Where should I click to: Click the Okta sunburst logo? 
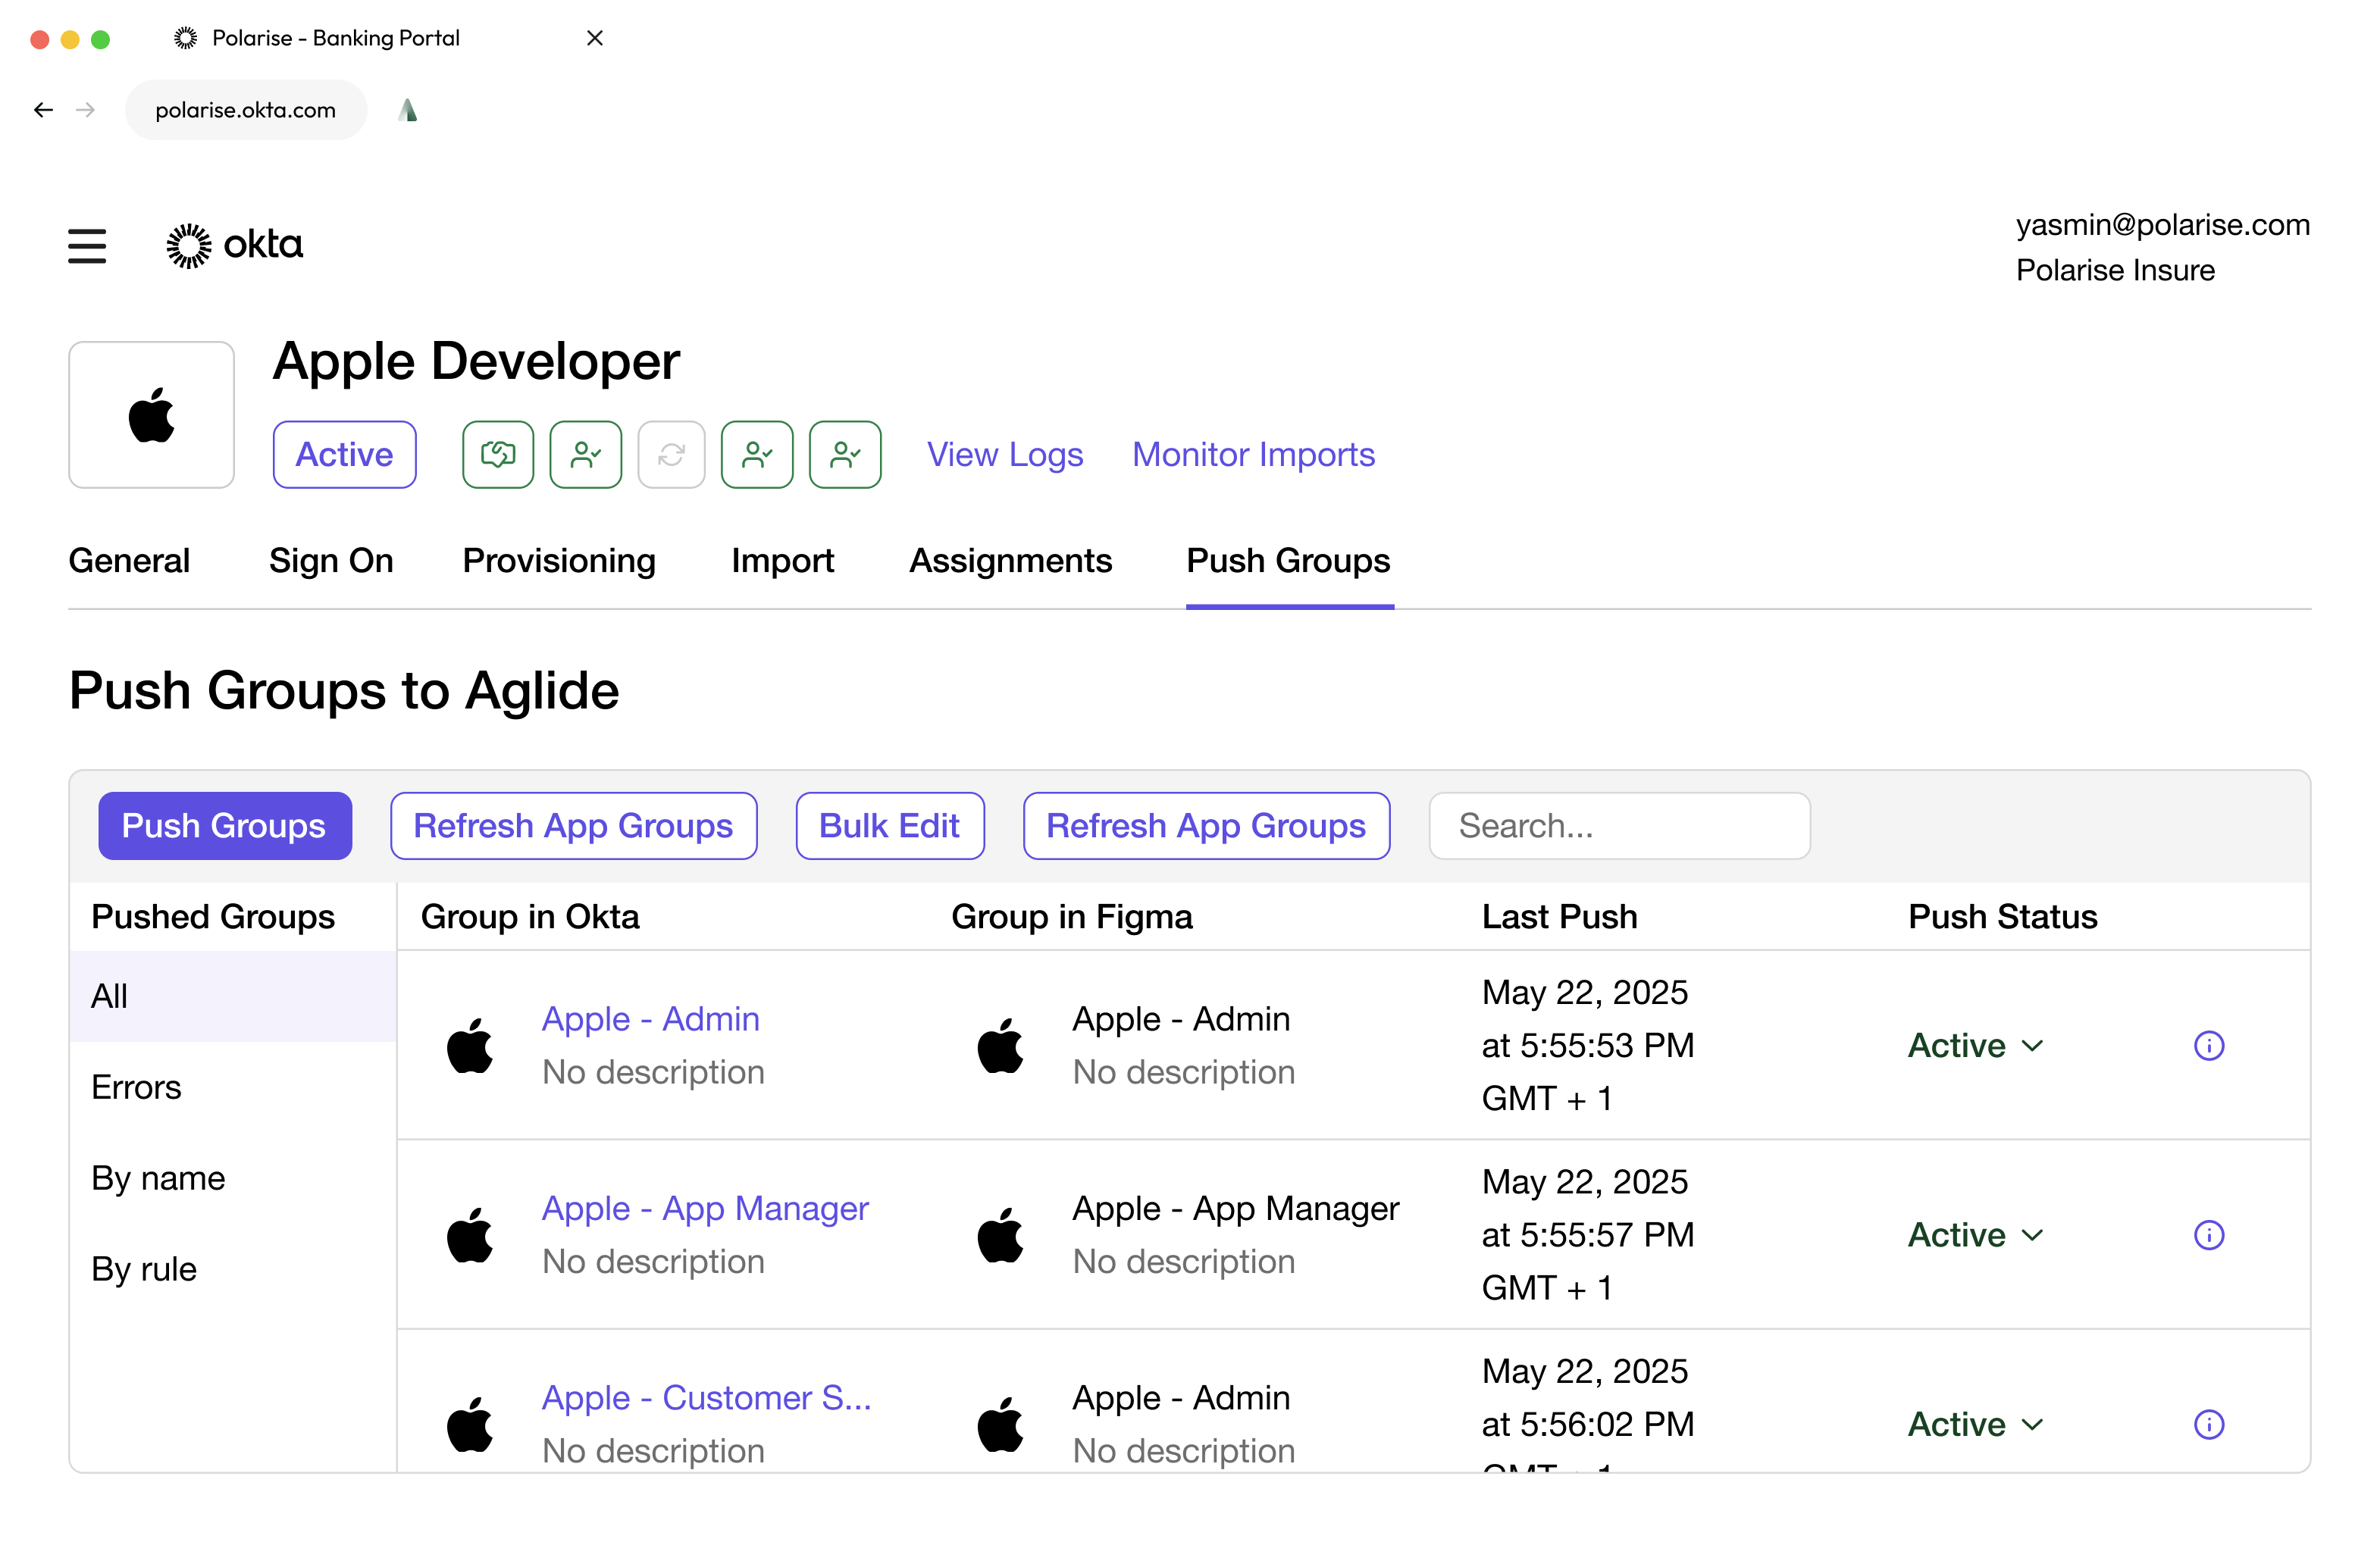point(188,246)
